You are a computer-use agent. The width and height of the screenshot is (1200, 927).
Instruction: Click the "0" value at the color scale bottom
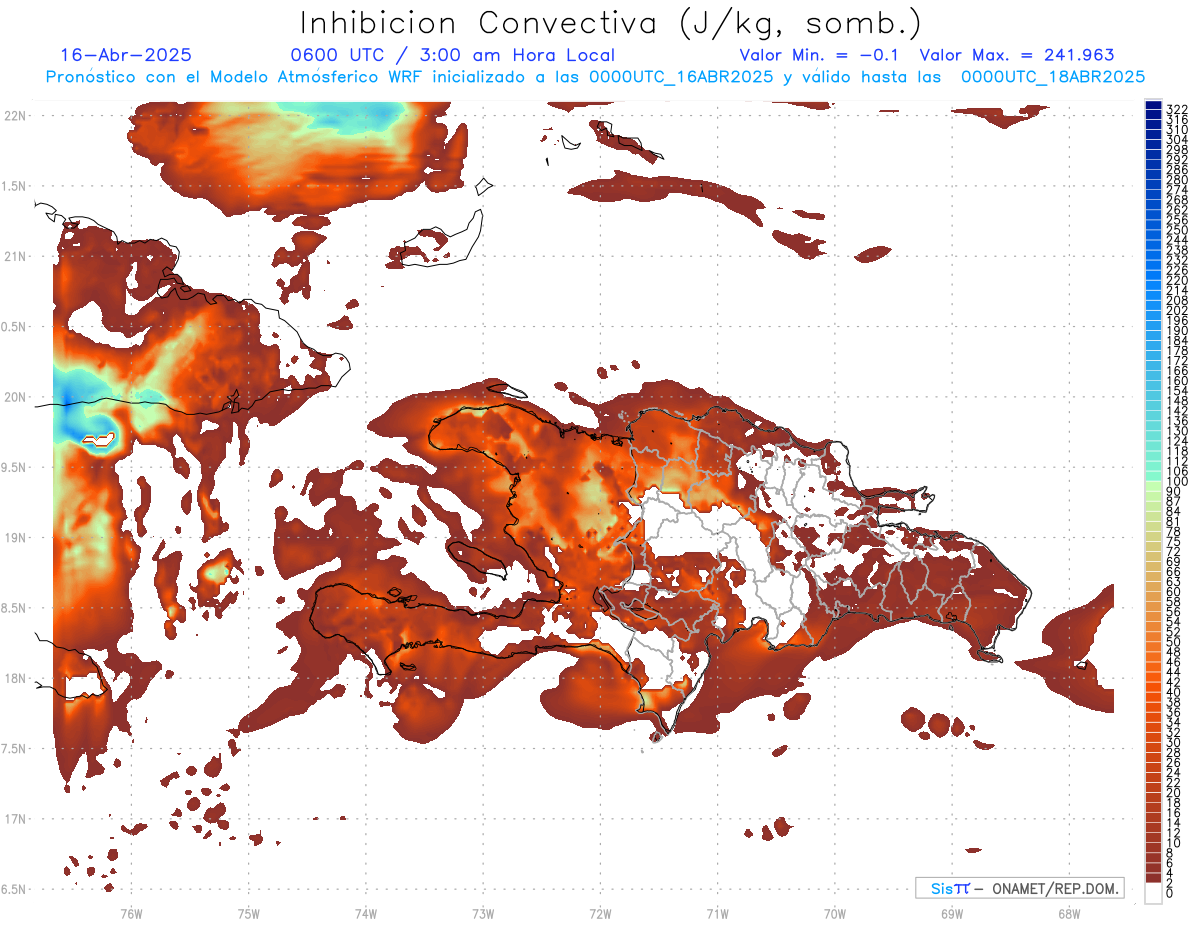pyautogui.click(x=1169, y=892)
